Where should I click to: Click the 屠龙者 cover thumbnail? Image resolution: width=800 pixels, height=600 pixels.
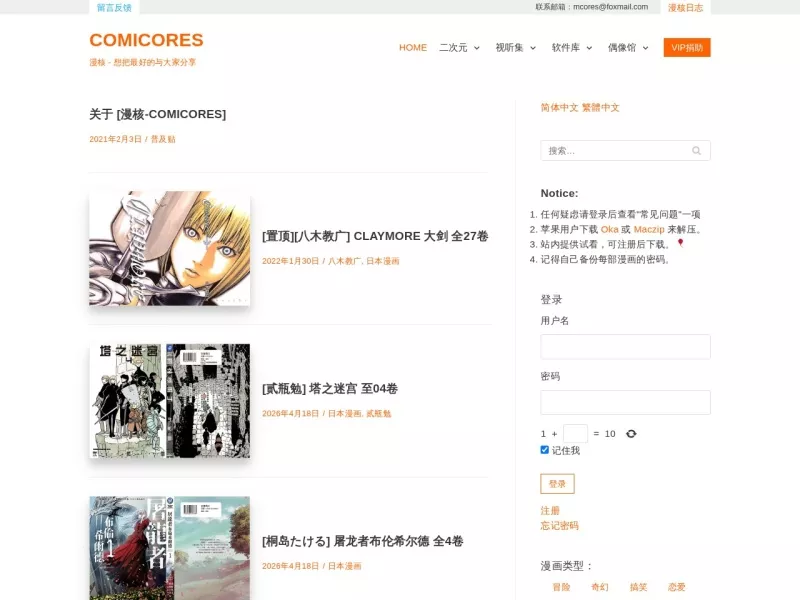click(x=169, y=548)
